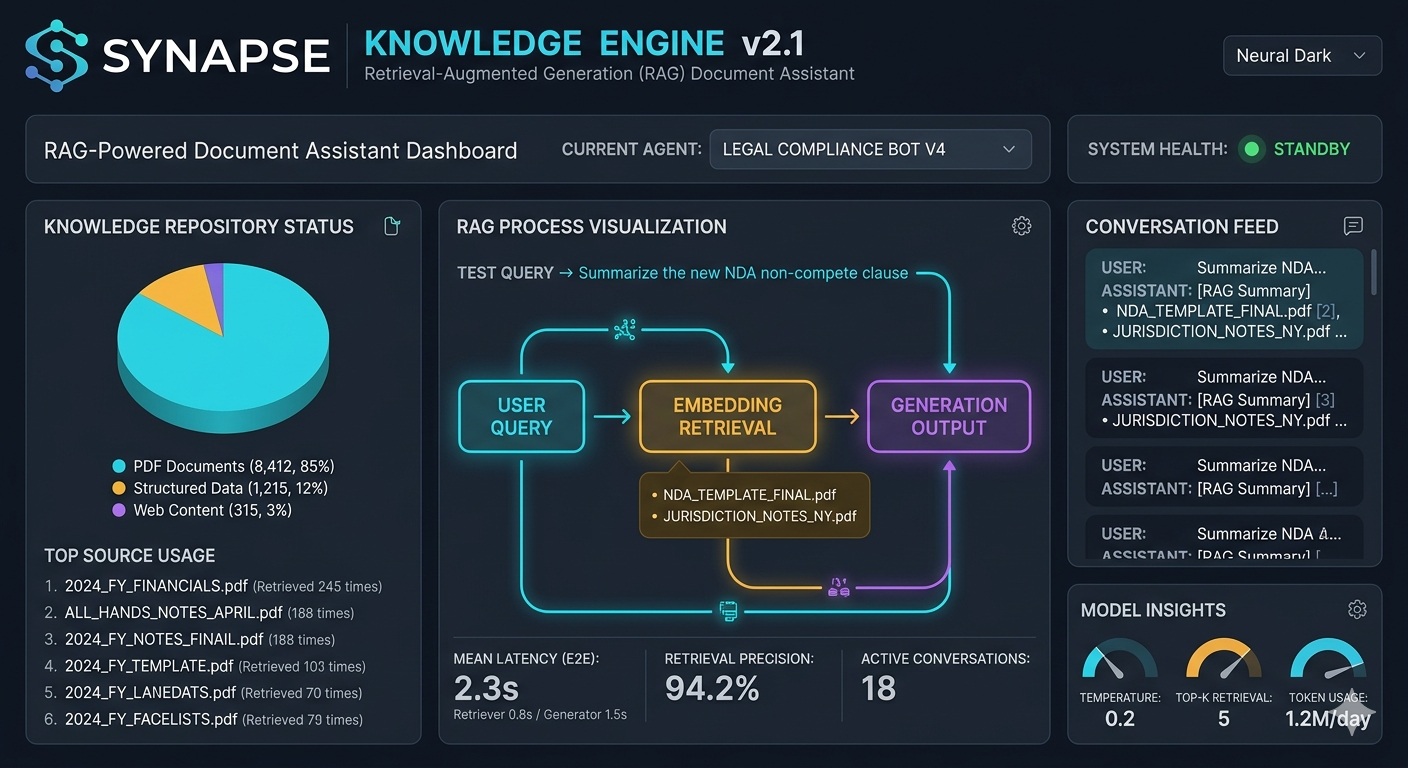Click the green System Health status indicator
This screenshot has height=768, width=1408.
pos(1250,150)
